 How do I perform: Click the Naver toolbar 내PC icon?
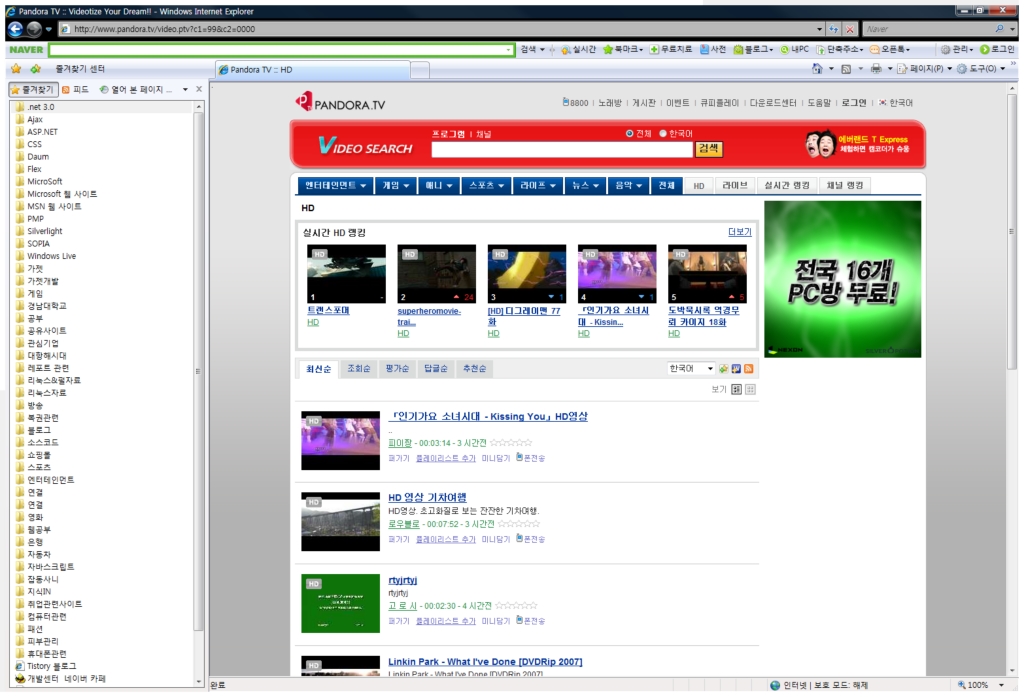point(795,50)
